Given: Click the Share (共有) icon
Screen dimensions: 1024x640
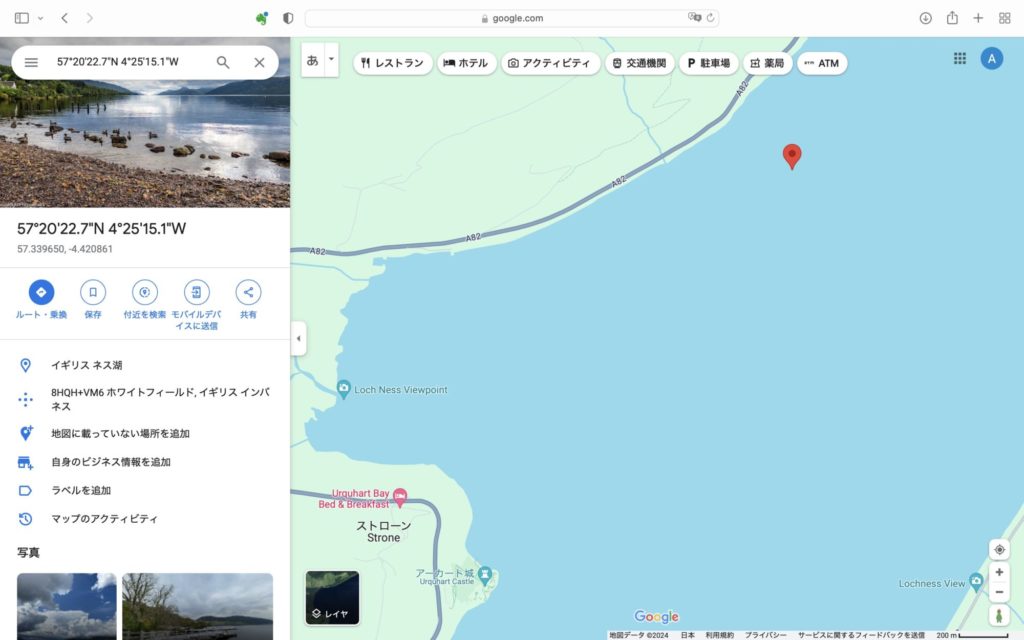Looking at the screenshot, I should click(248, 292).
